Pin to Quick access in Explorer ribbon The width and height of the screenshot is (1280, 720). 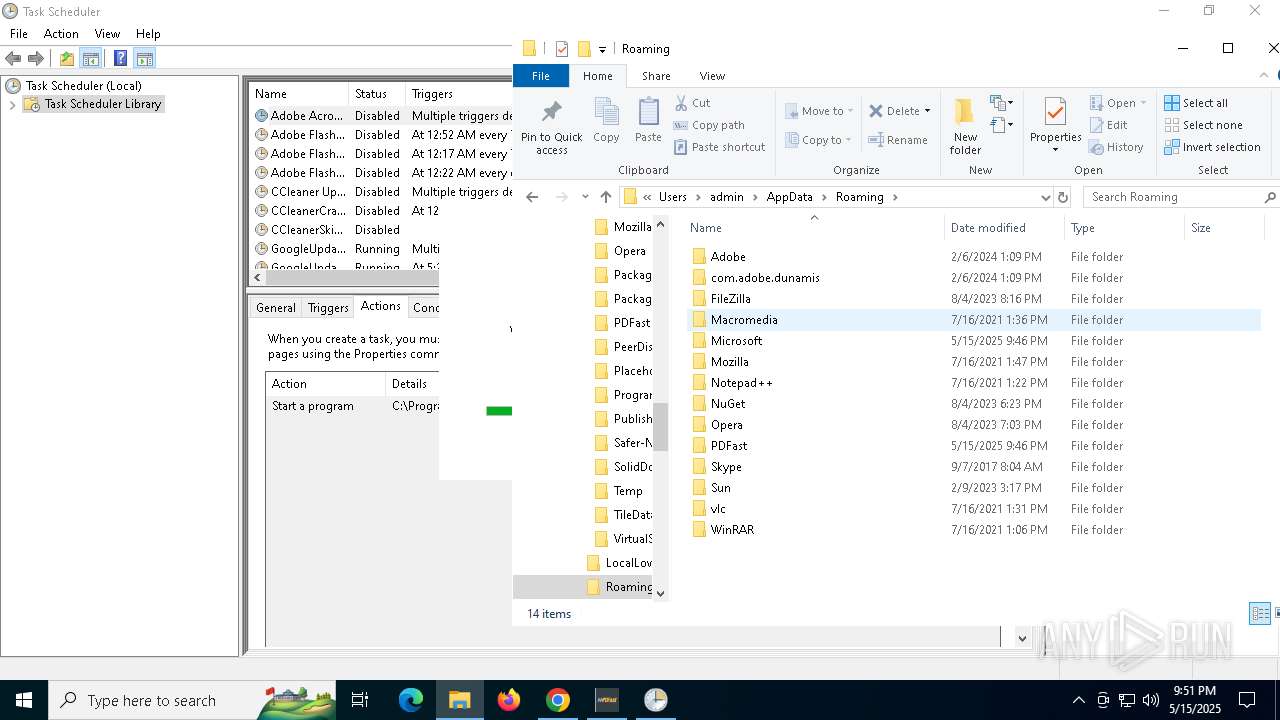(x=551, y=126)
